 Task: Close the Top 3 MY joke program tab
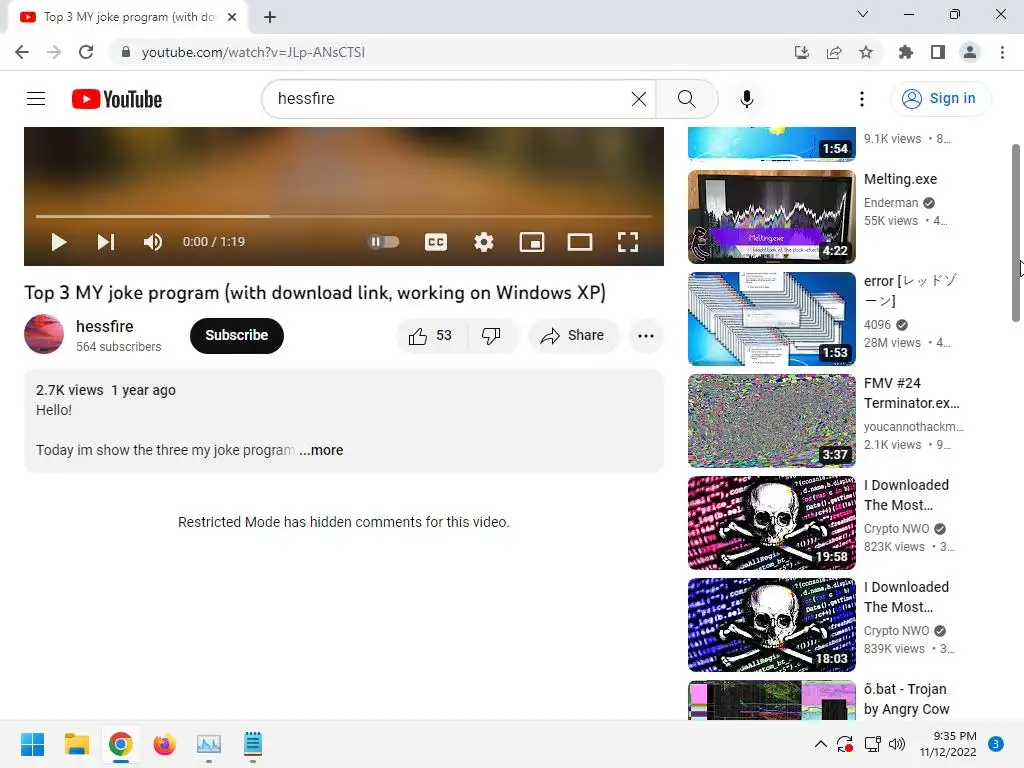click(232, 17)
